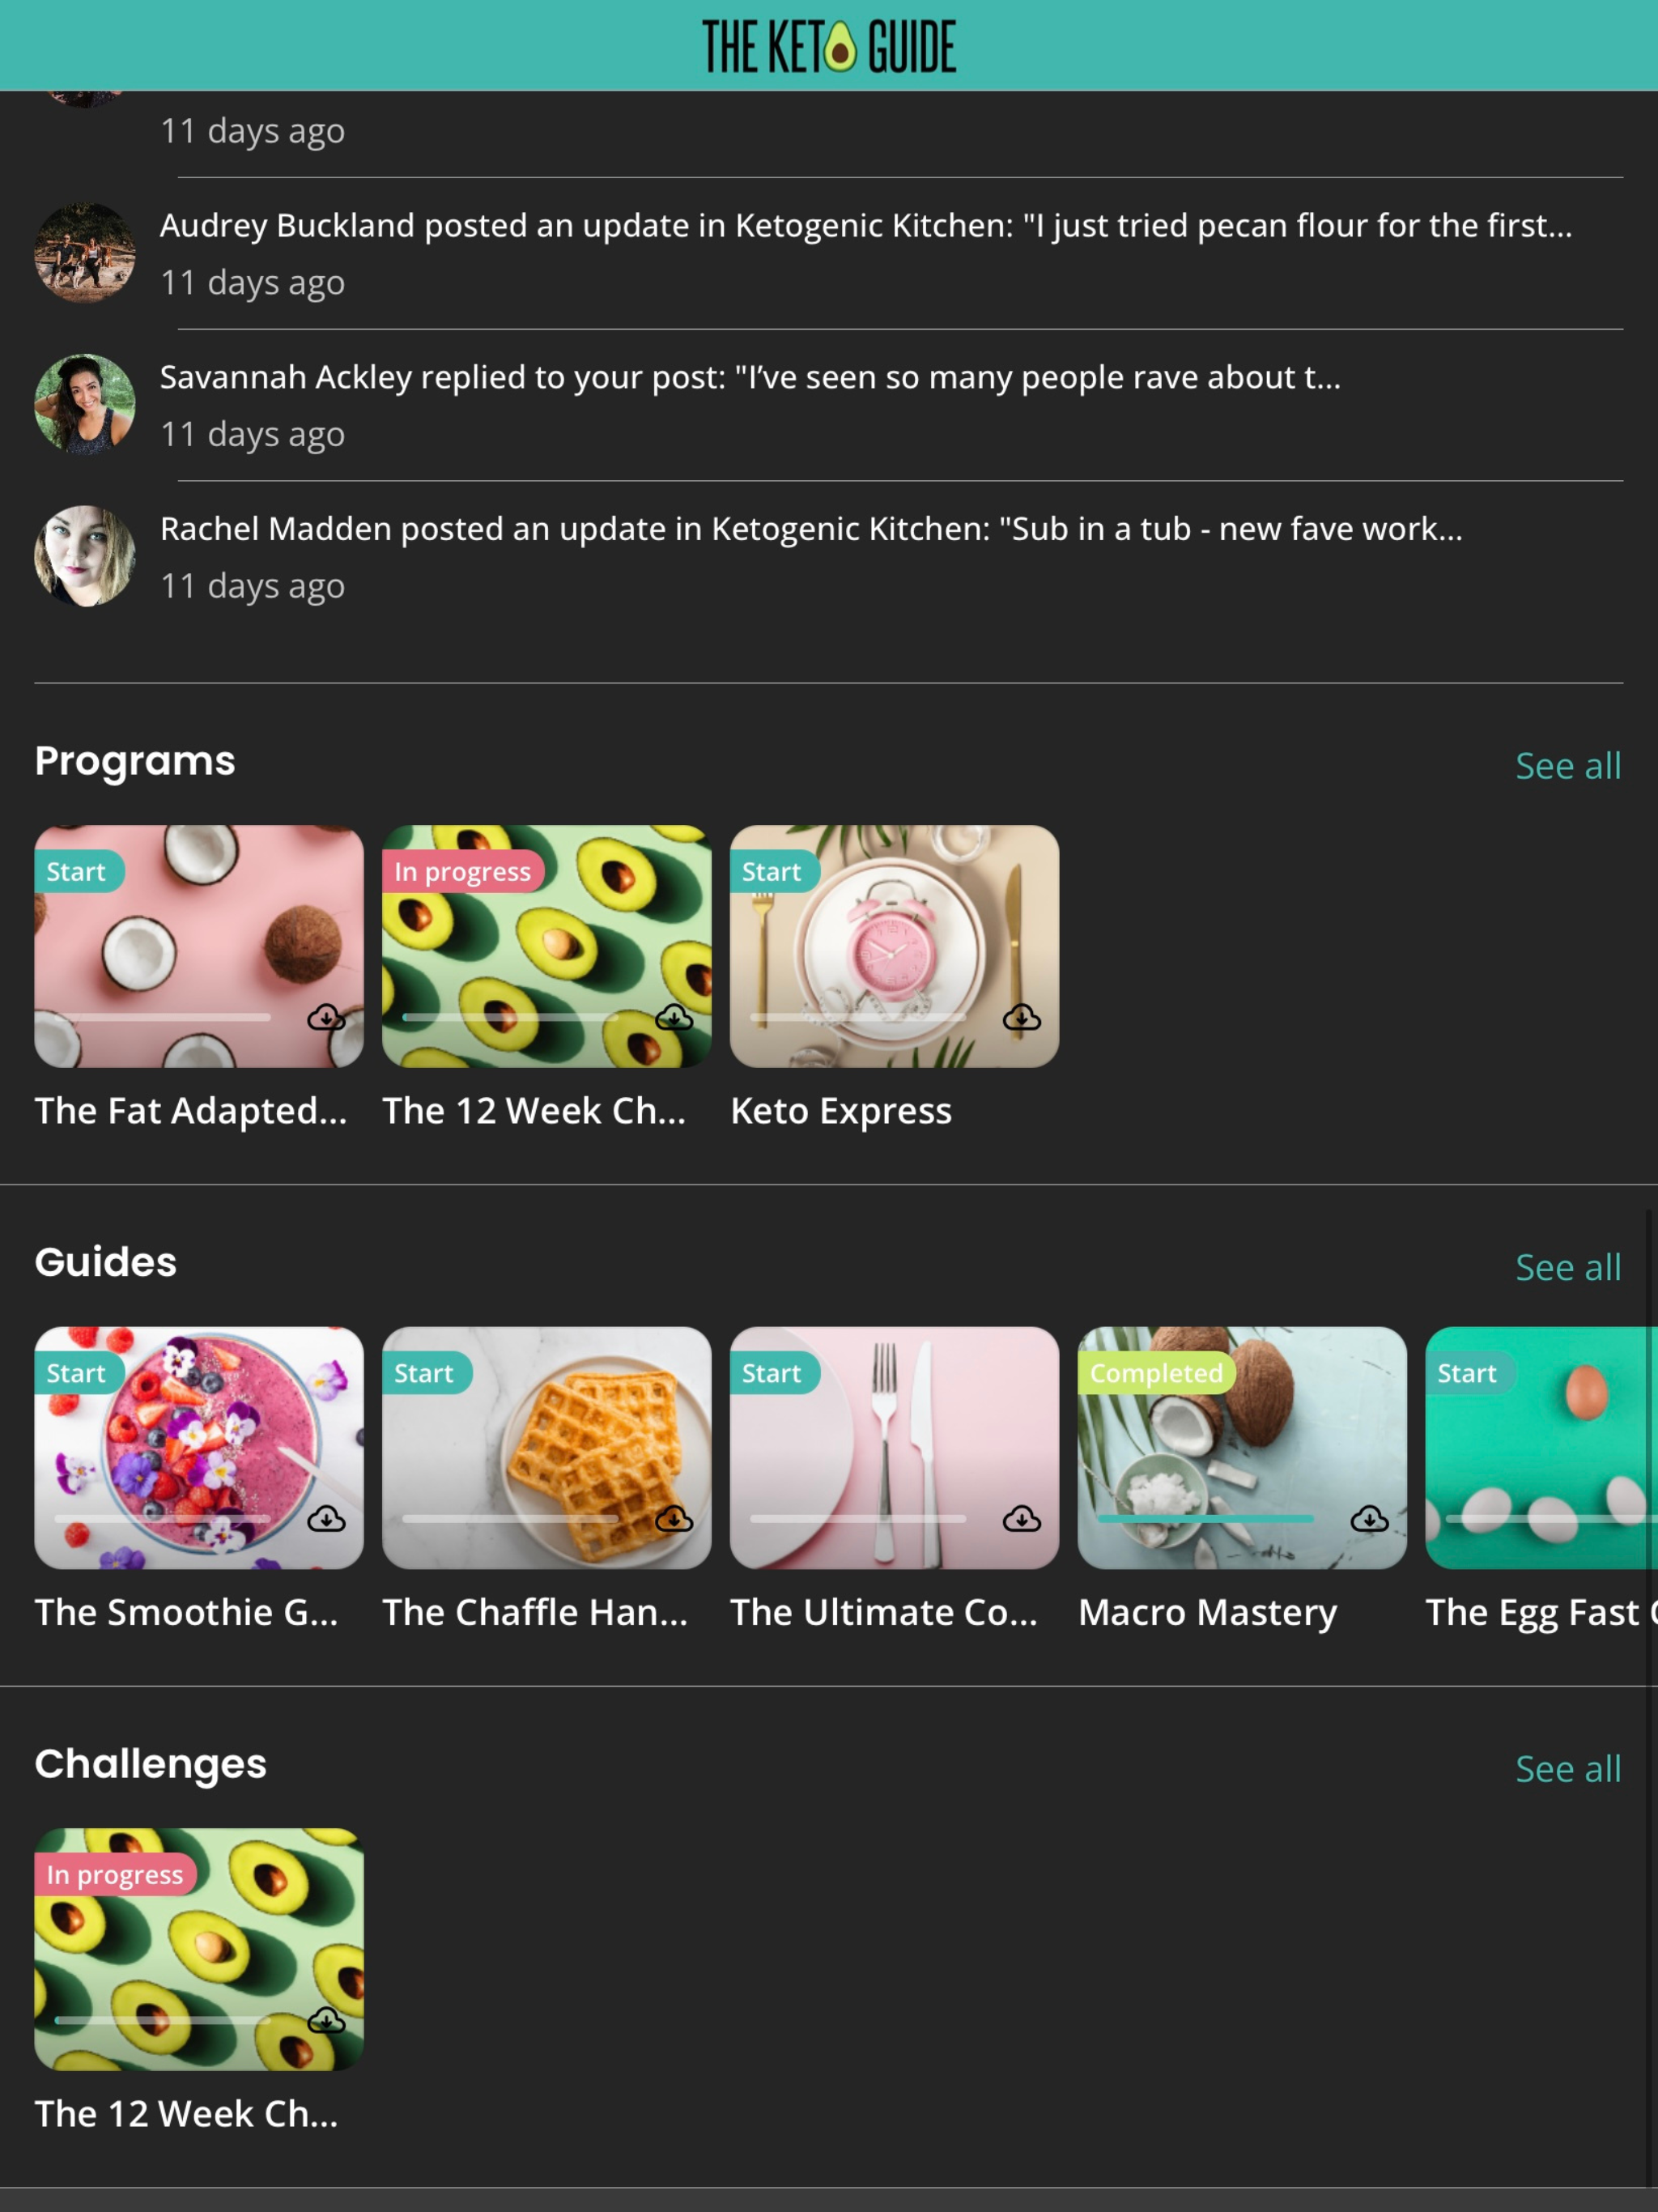Download the Macro Mastery guide

(1369, 1519)
